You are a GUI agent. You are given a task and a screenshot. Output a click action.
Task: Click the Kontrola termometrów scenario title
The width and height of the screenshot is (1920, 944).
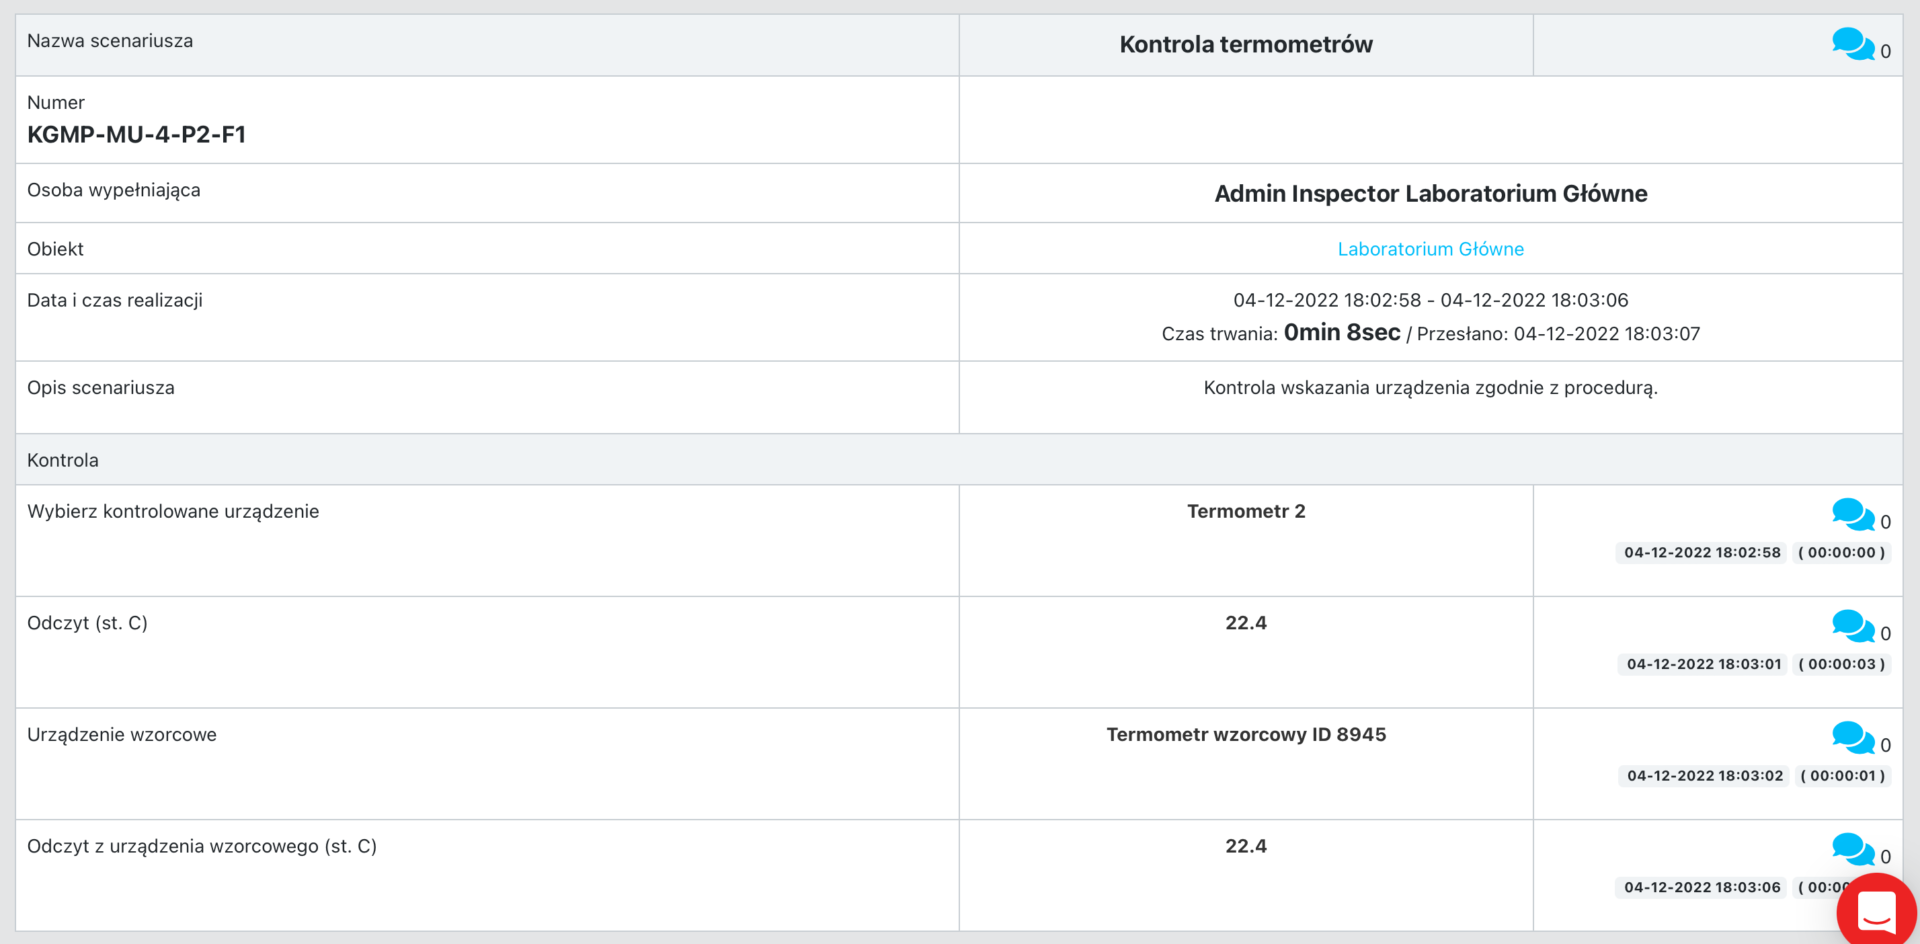pyautogui.click(x=1245, y=45)
